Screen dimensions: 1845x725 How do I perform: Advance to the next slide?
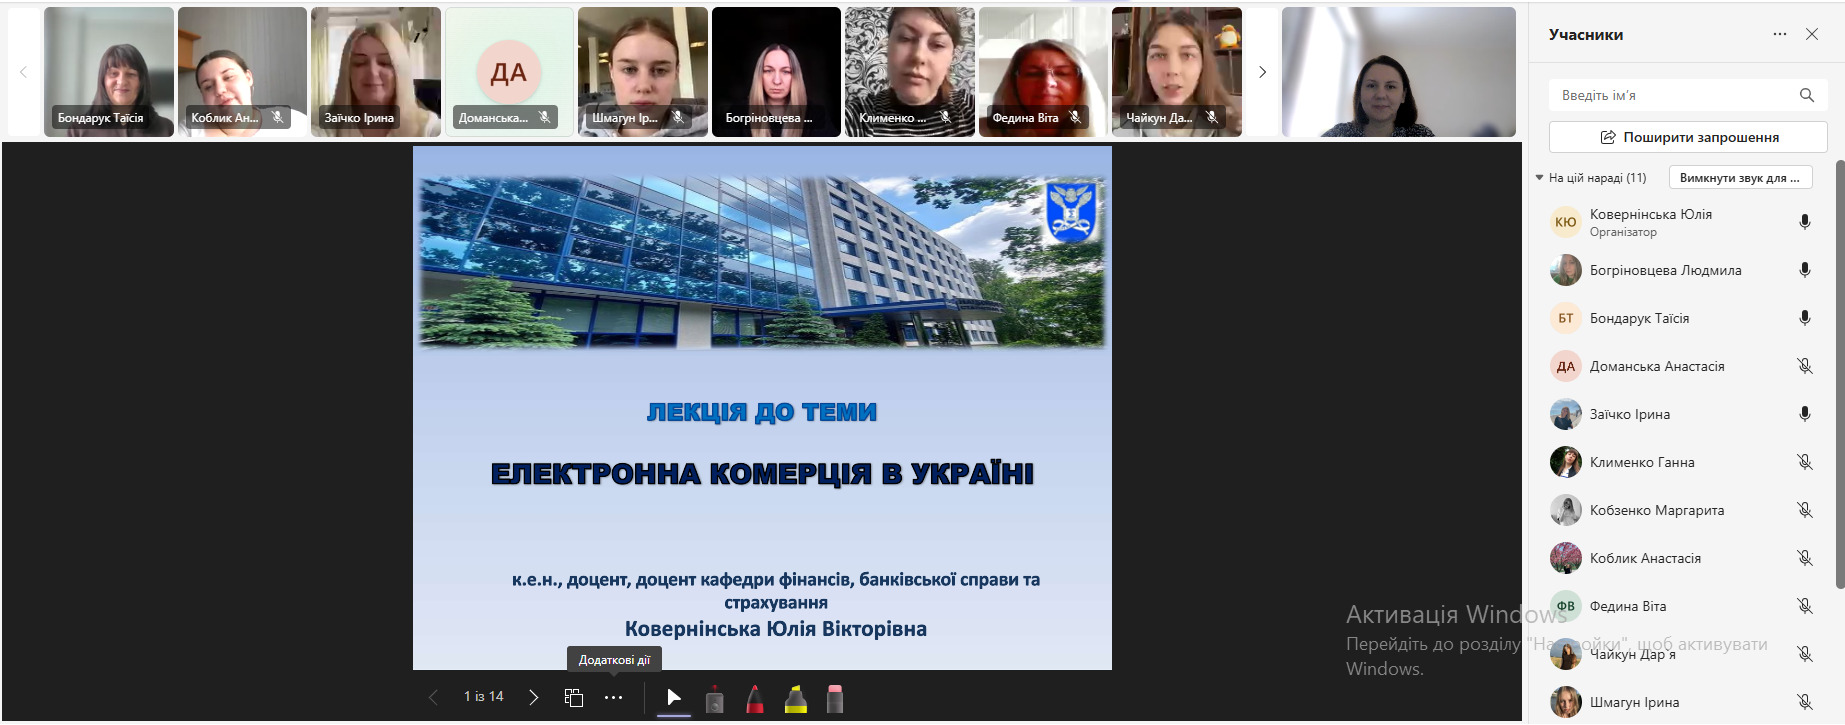click(533, 698)
